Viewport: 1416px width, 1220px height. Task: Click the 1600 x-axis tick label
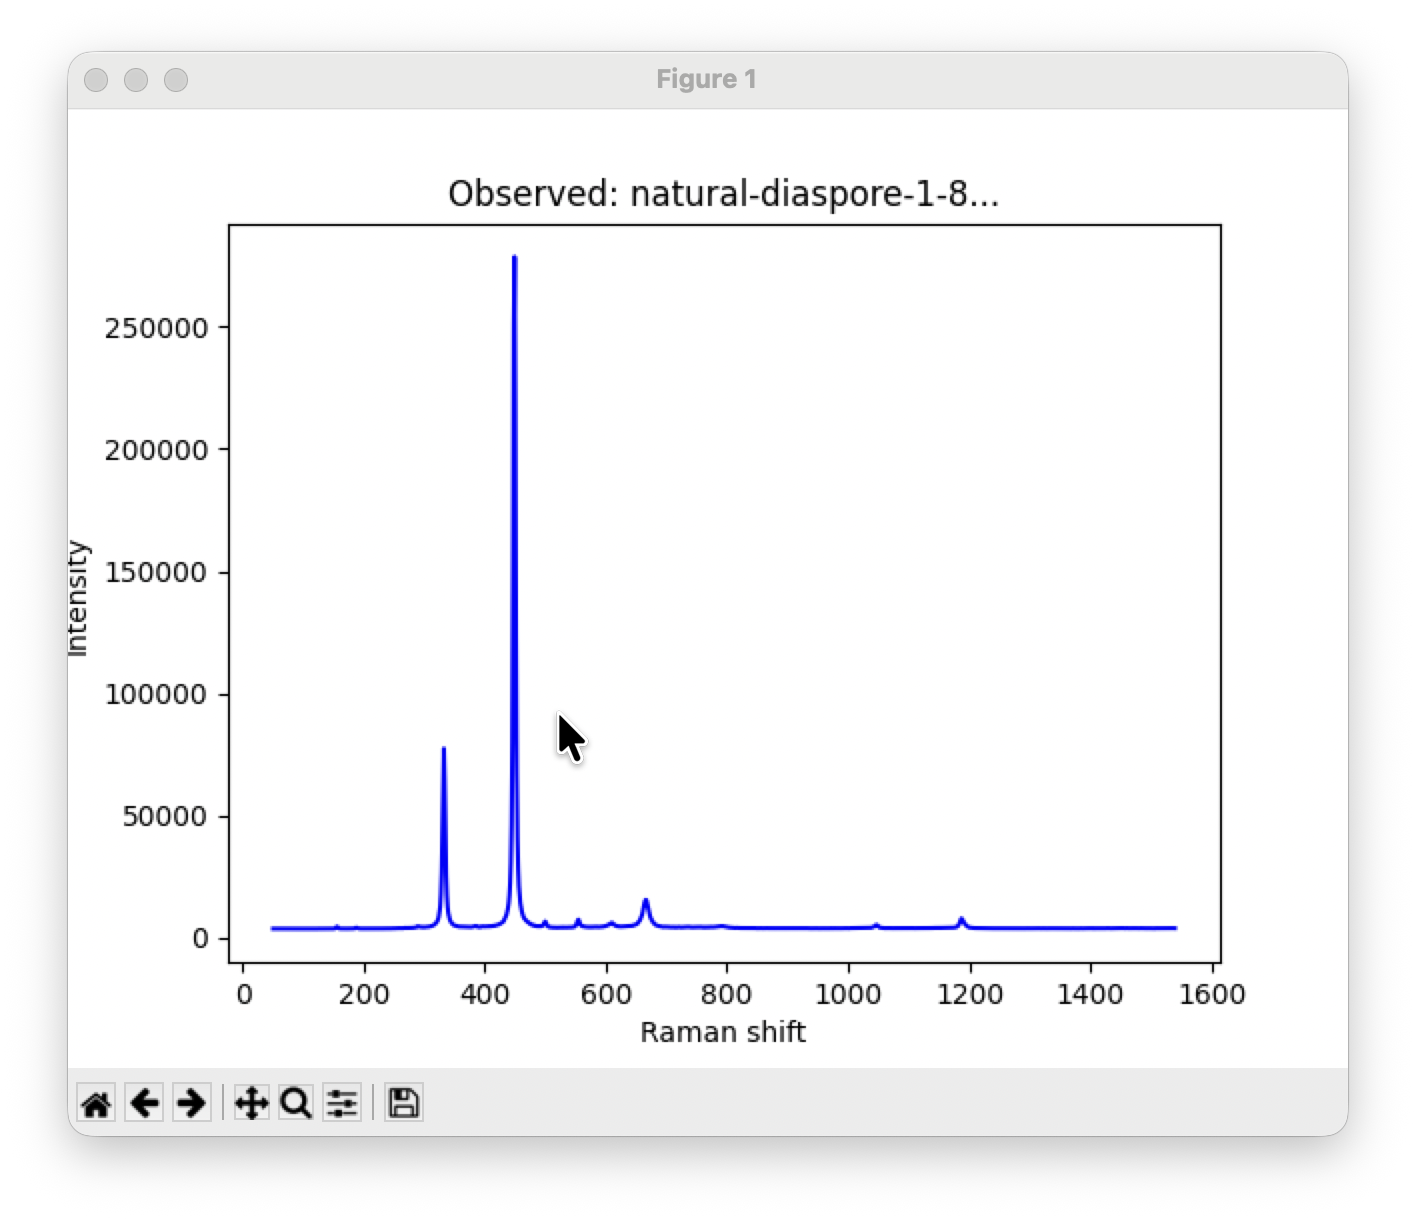pyautogui.click(x=1212, y=994)
